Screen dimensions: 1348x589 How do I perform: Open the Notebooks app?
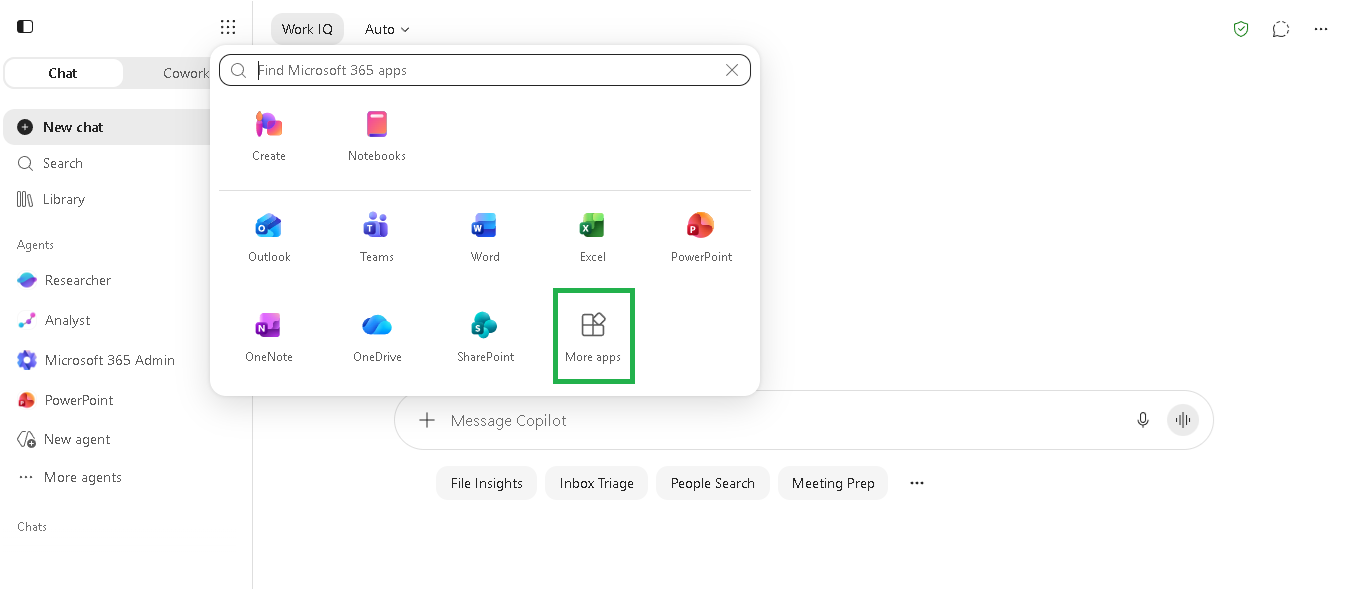click(x=377, y=136)
